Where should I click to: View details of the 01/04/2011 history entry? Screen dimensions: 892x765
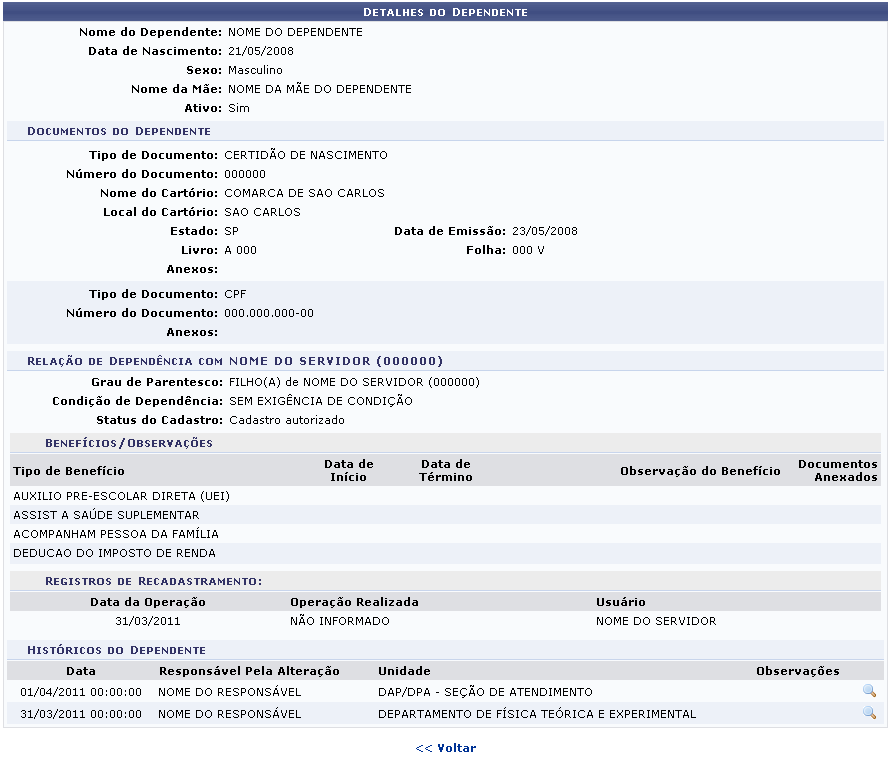tap(868, 692)
